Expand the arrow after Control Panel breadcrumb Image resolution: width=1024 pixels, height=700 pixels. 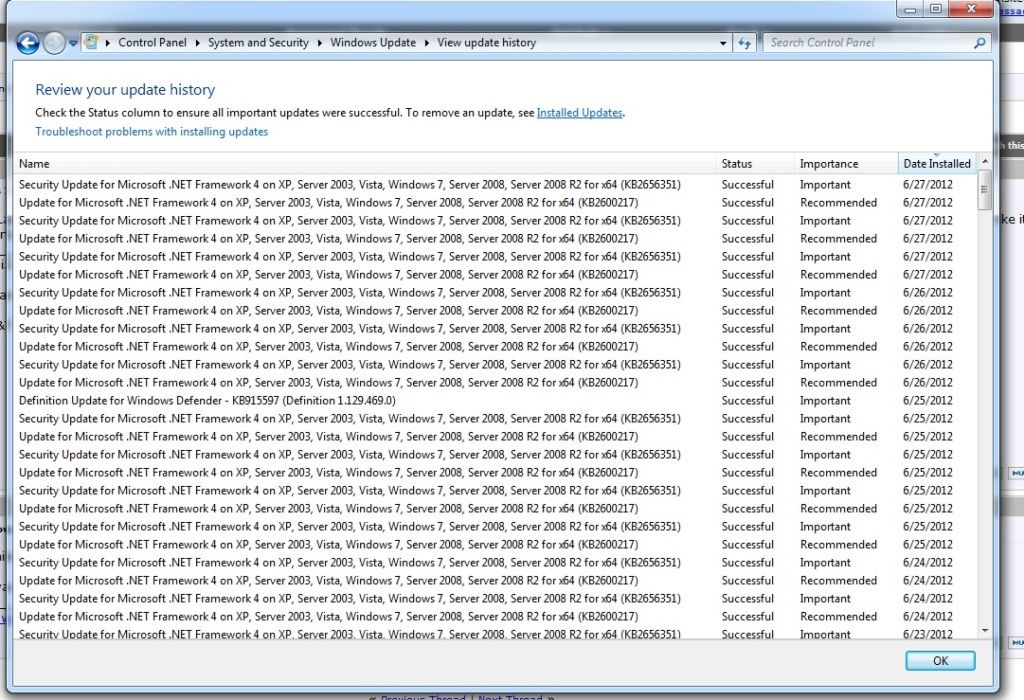pyautogui.click(x=197, y=43)
